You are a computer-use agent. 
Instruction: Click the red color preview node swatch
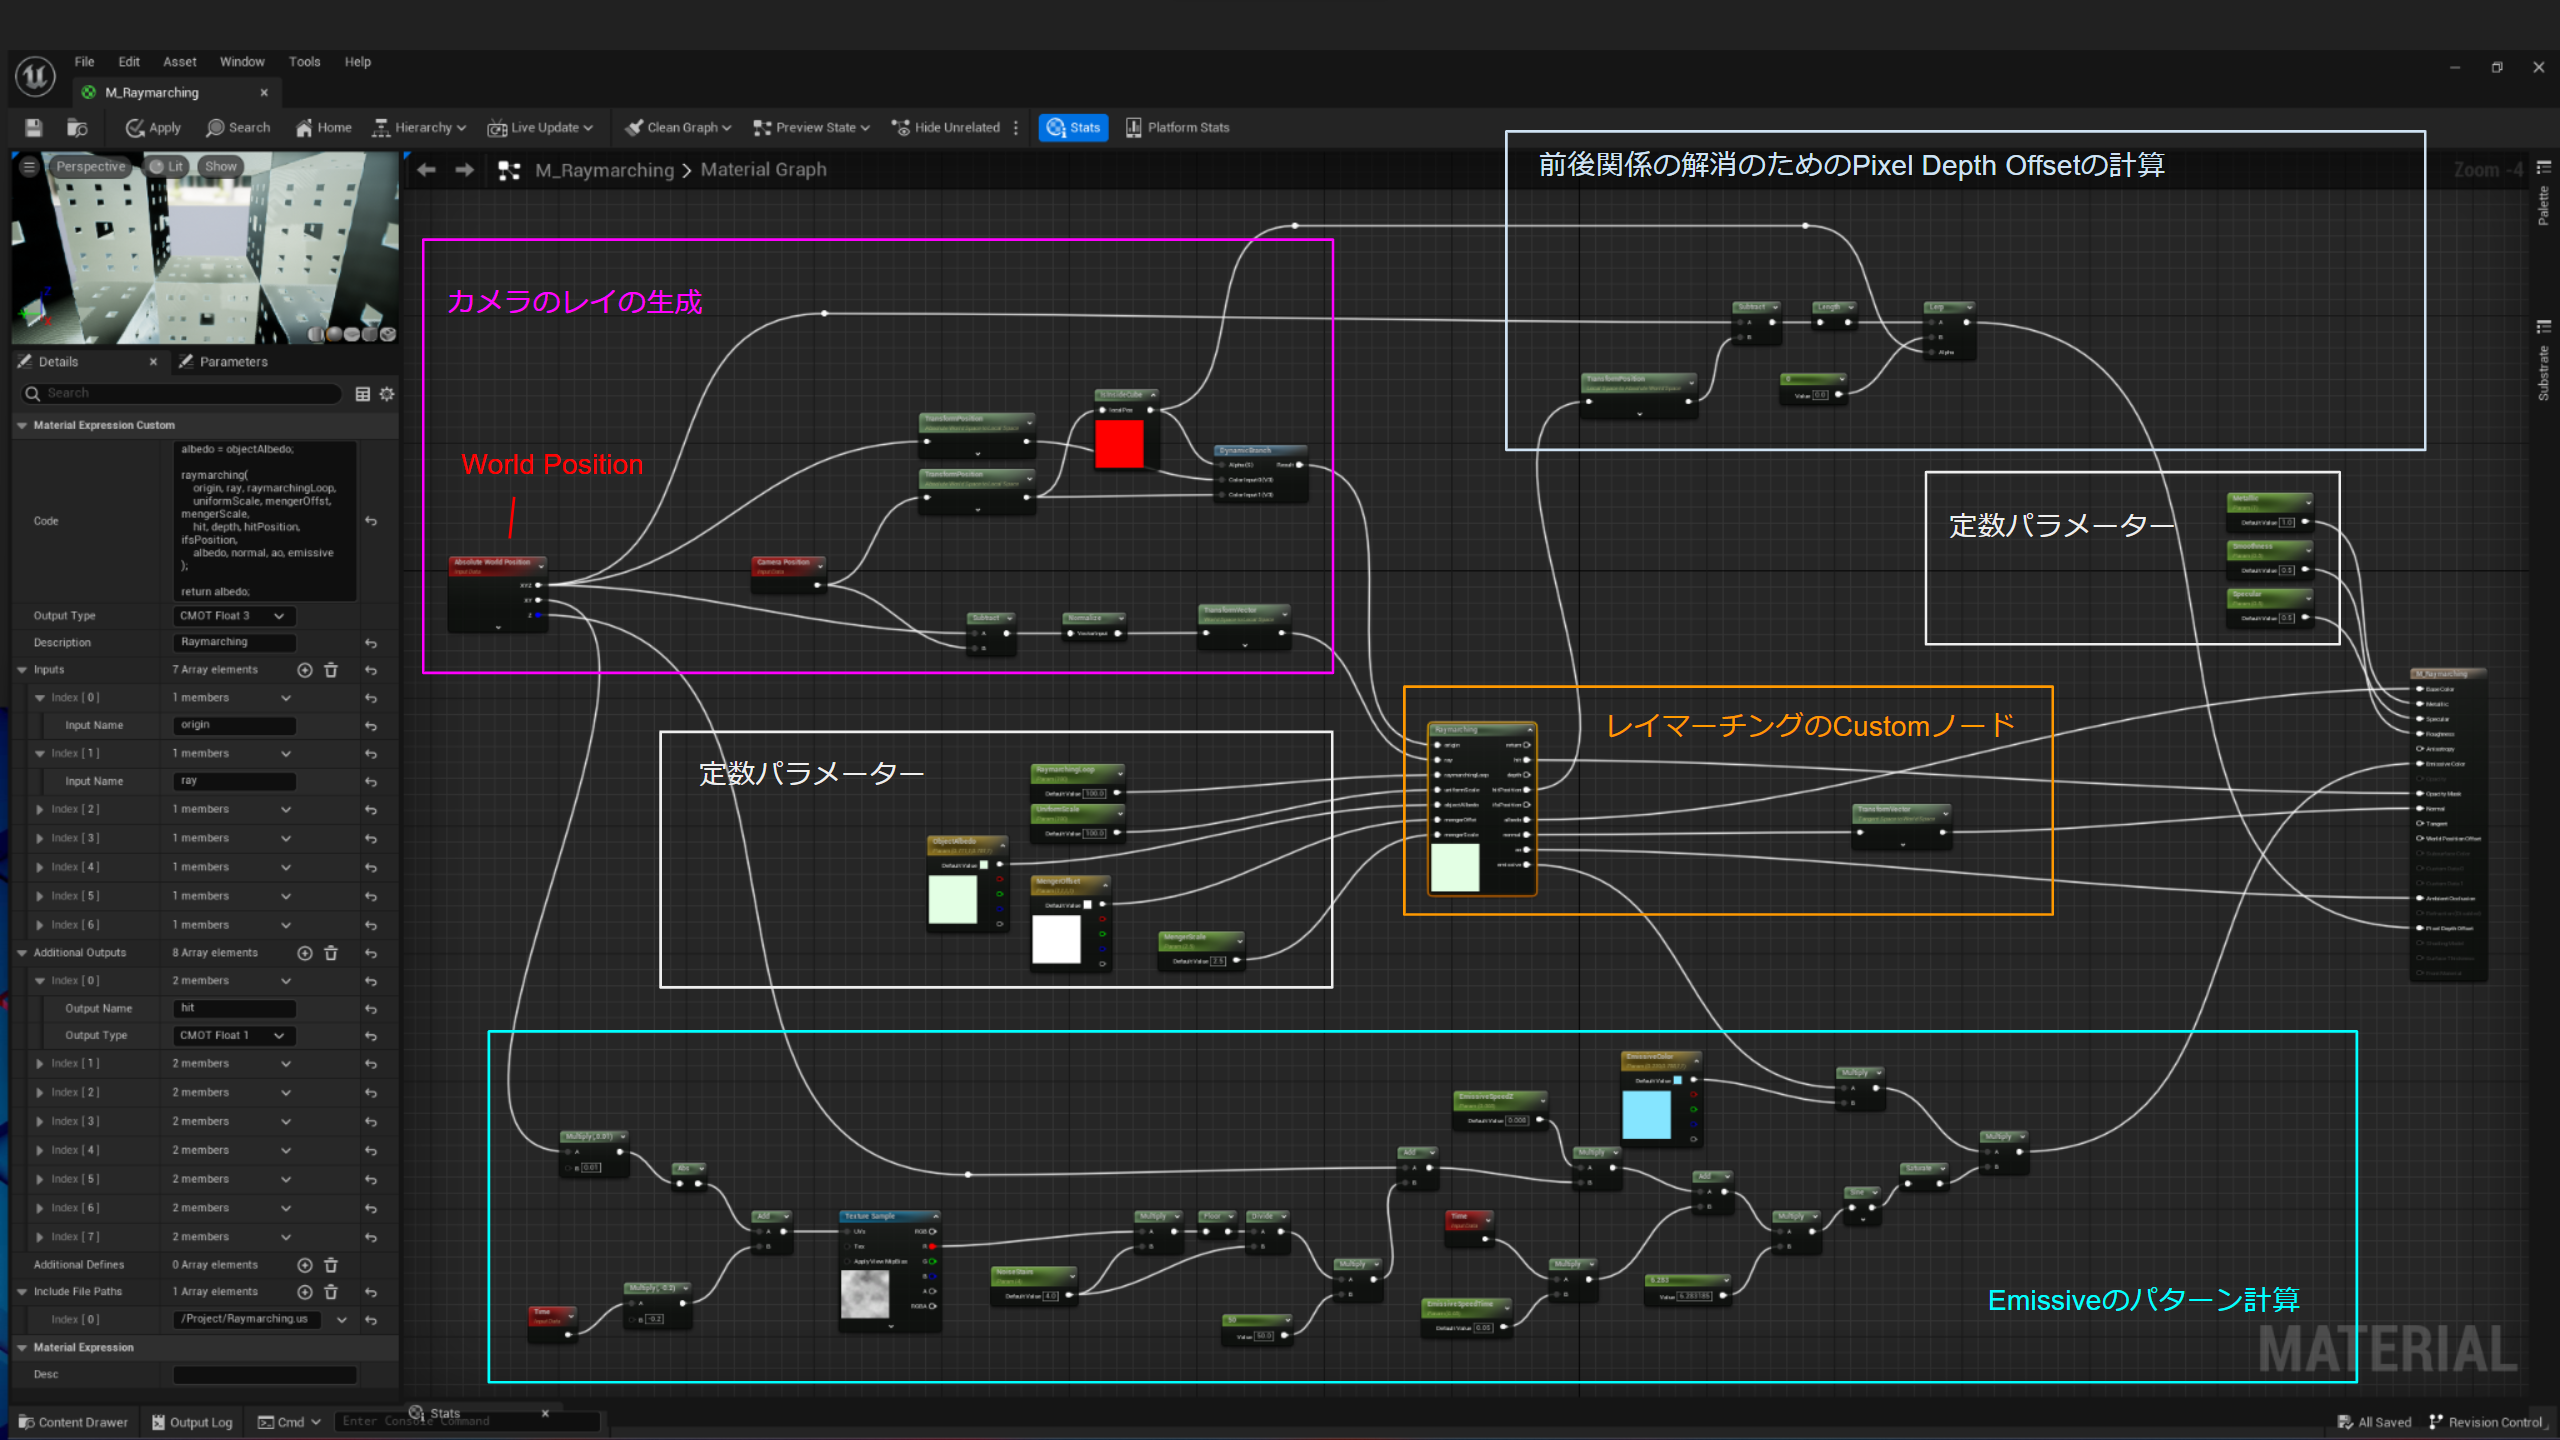click(1118, 443)
